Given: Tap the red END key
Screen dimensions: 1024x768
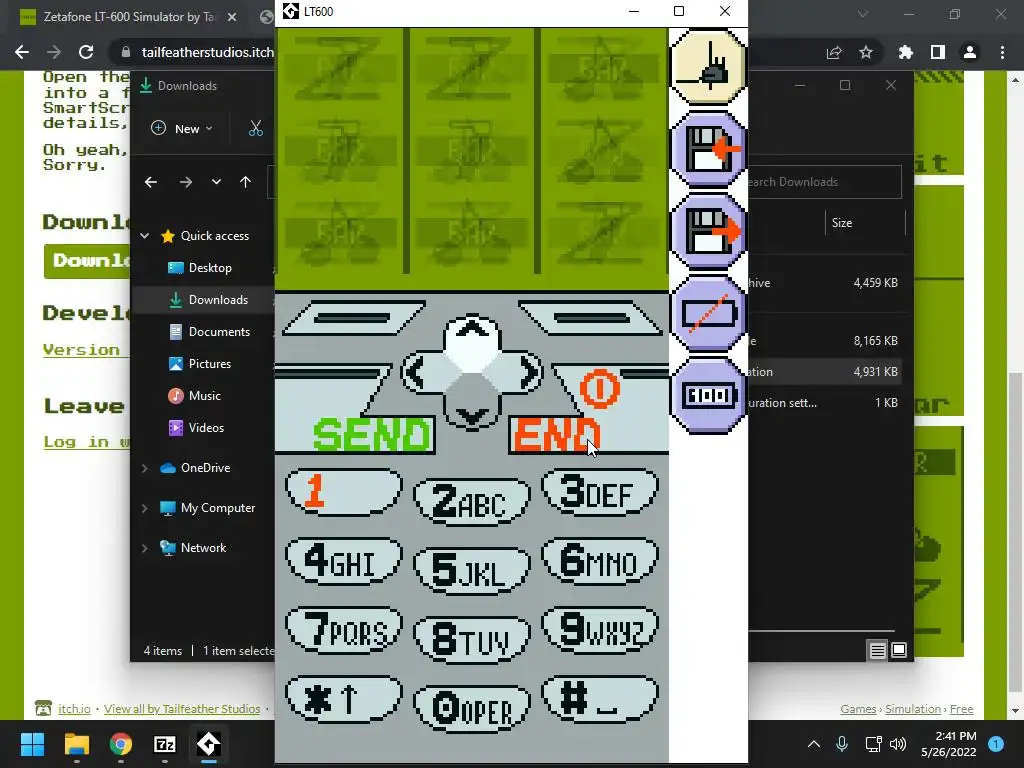Looking at the screenshot, I should [x=556, y=434].
